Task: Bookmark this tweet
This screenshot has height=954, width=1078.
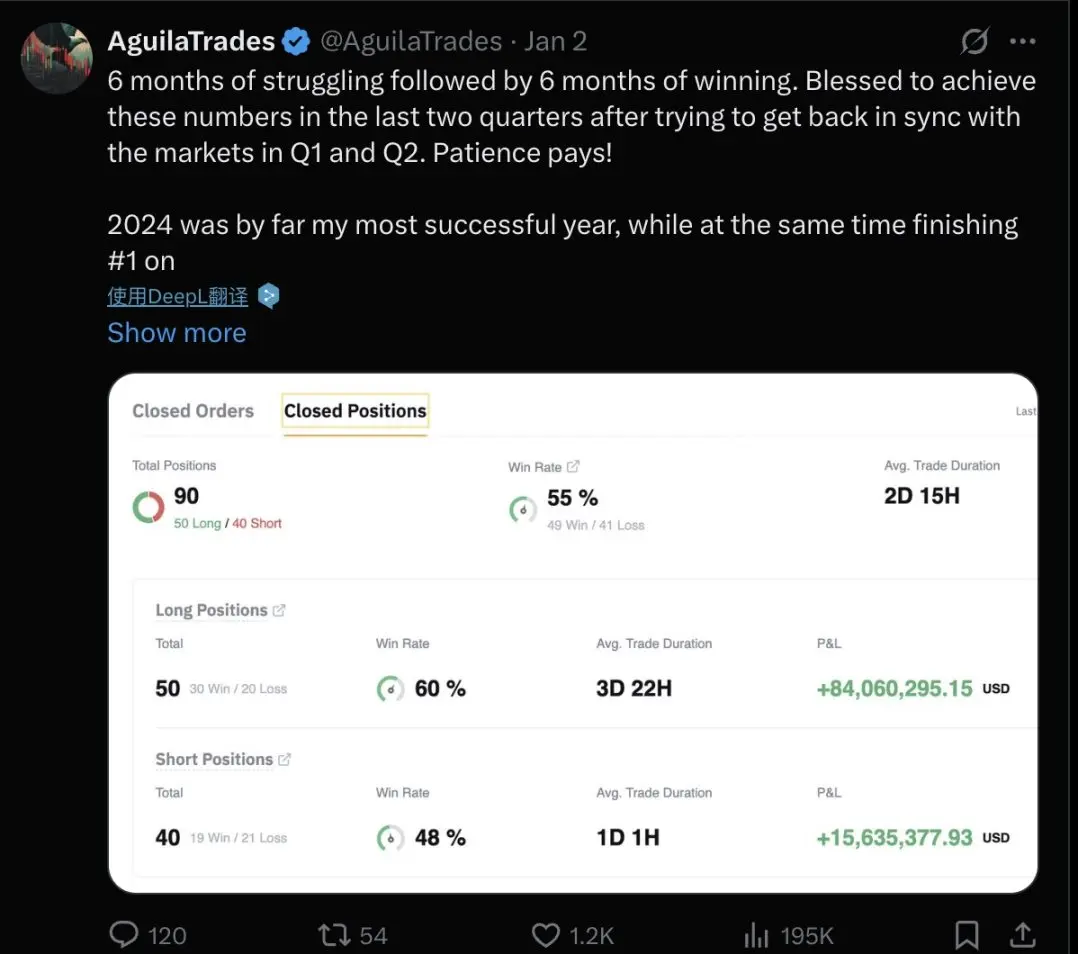Action: pyautogui.click(x=967, y=935)
